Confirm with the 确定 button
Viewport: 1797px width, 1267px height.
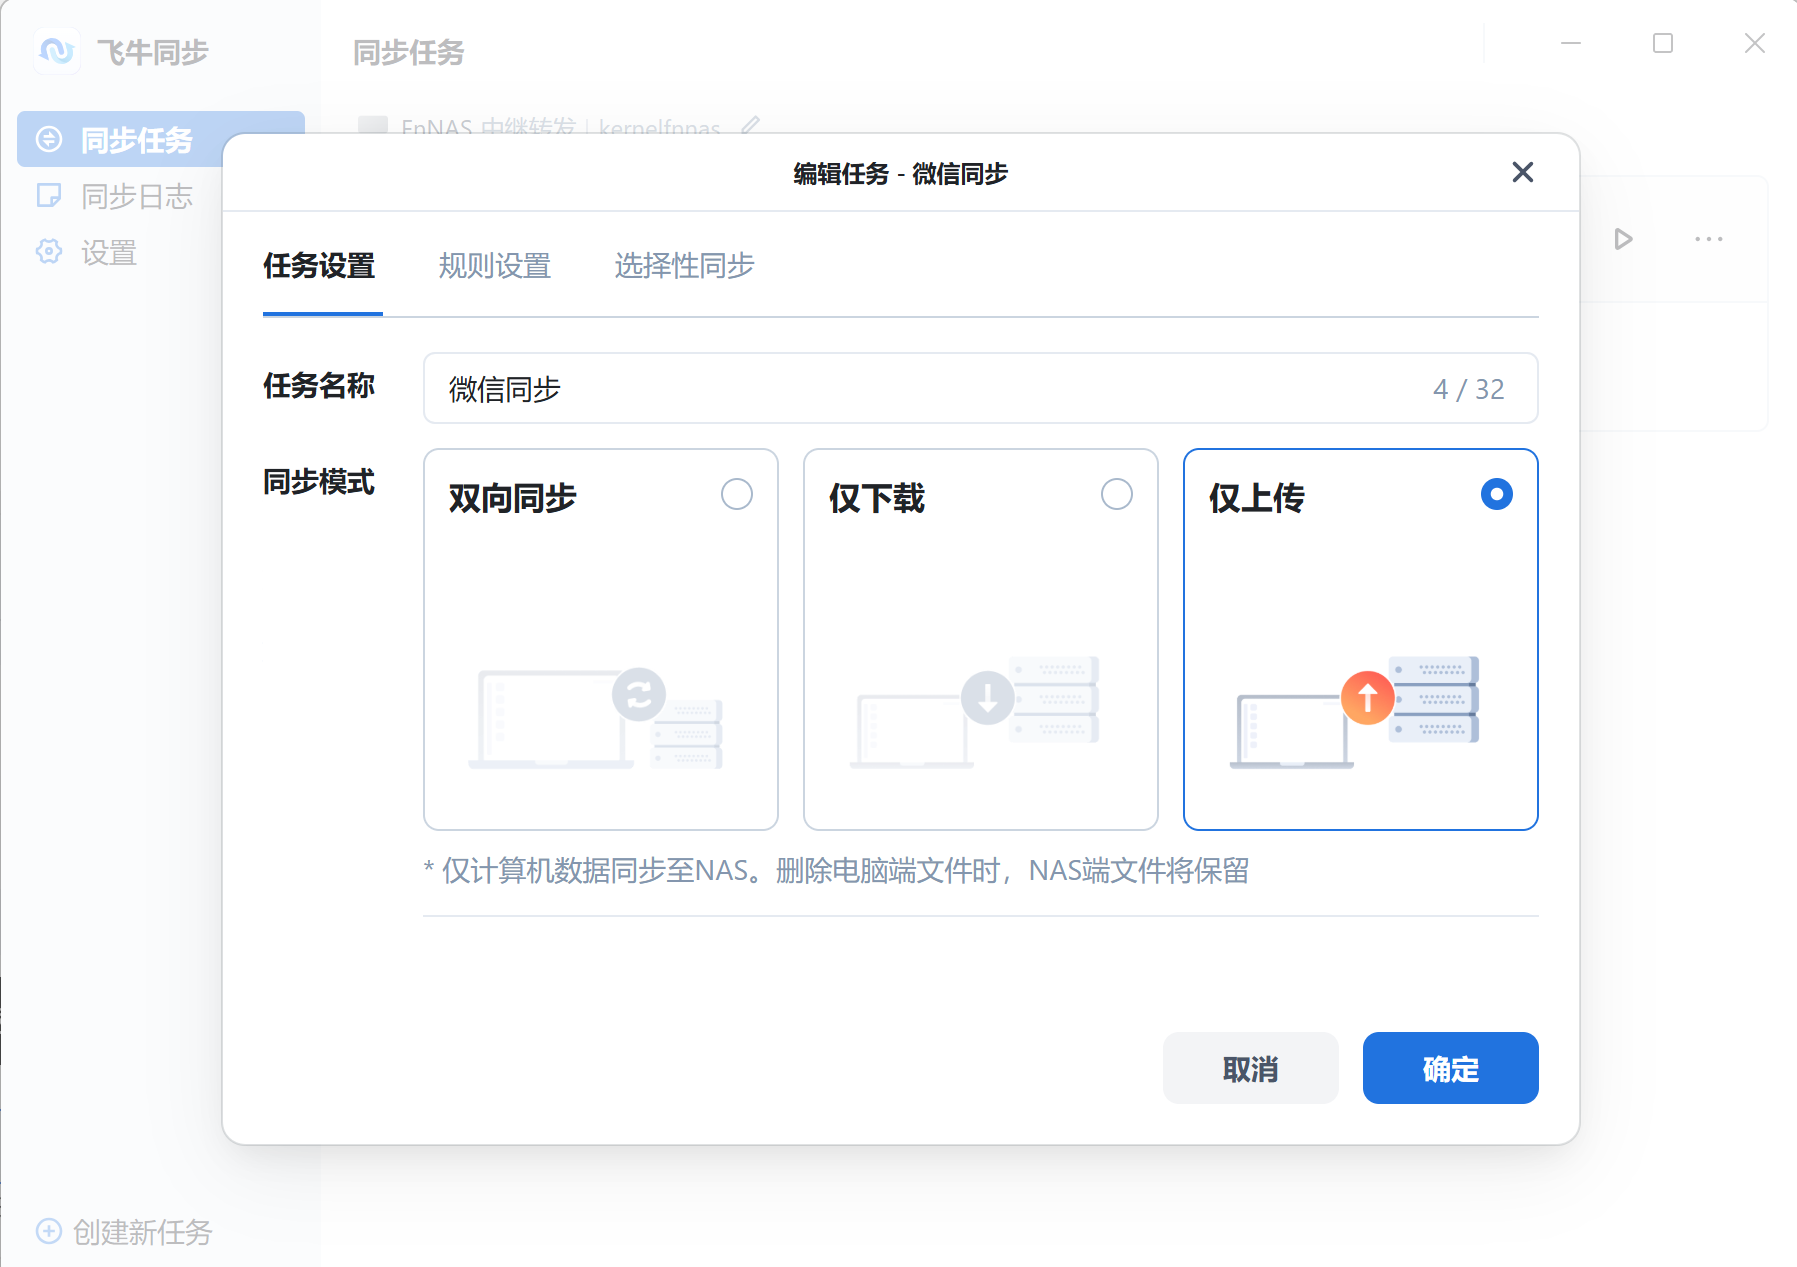pyautogui.click(x=1450, y=1068)
